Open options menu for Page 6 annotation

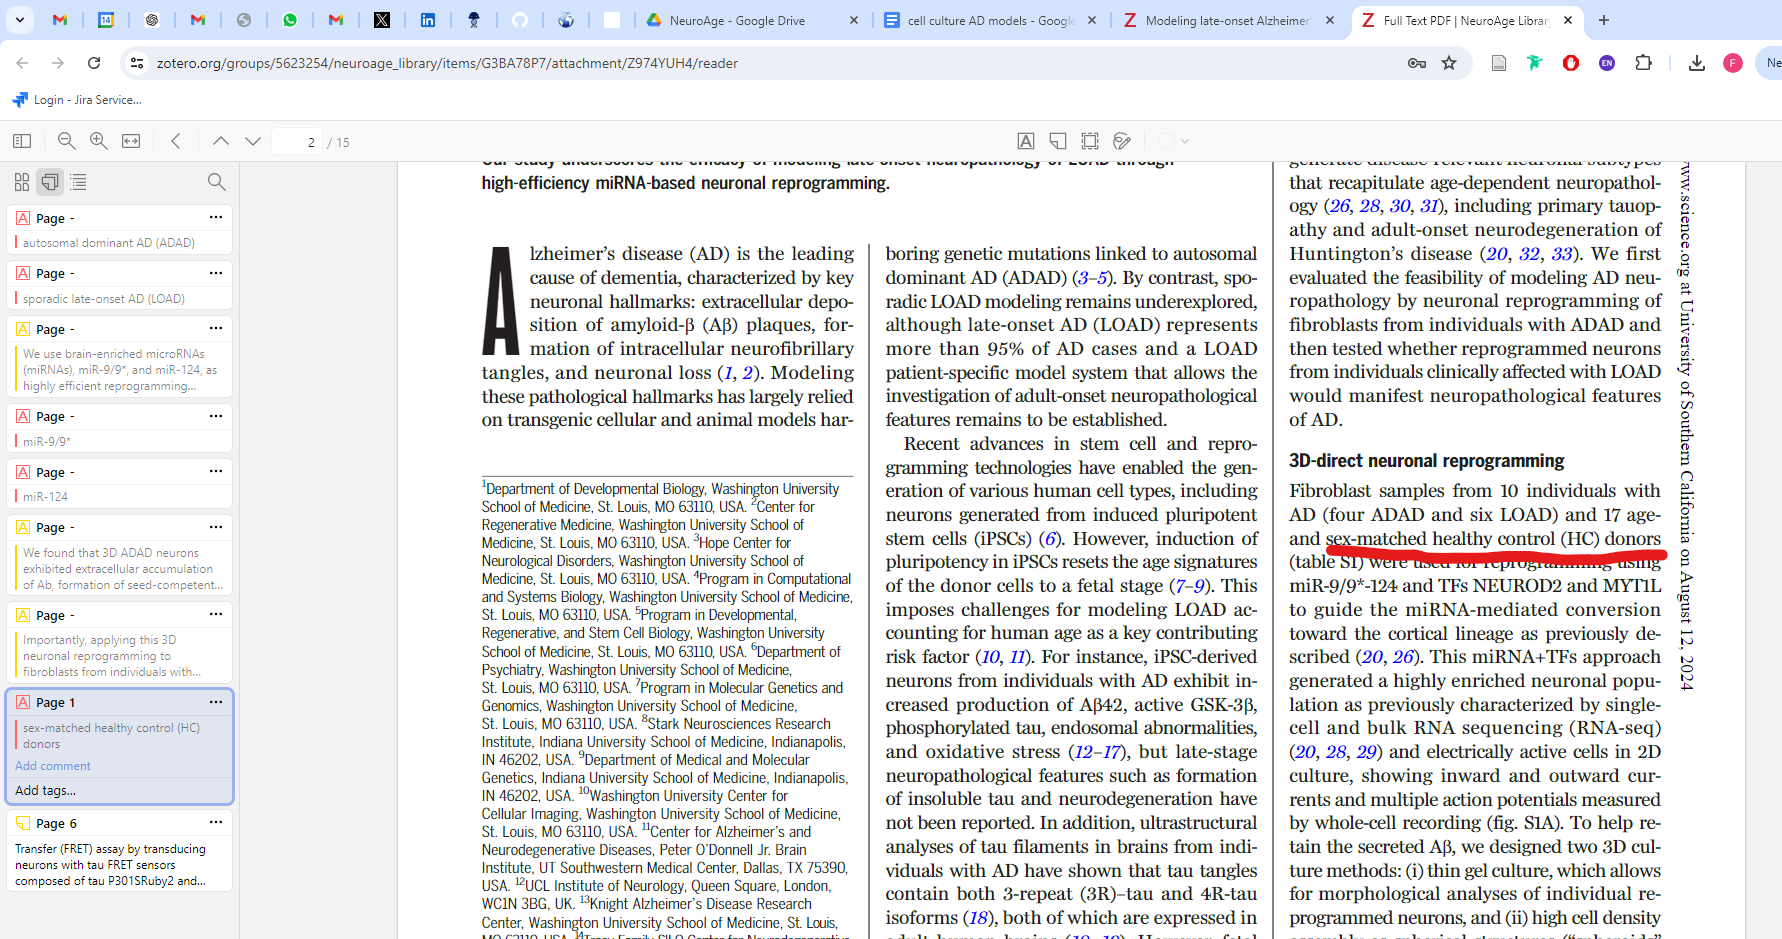[x=216, y=822]
